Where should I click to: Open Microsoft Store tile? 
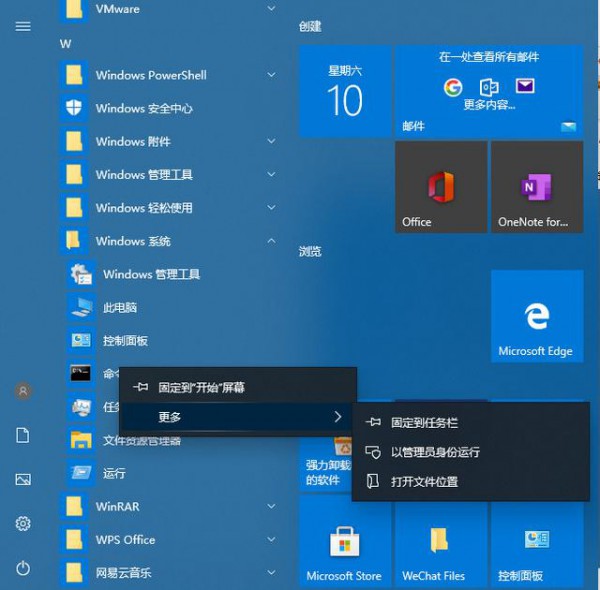click(345, 541)
